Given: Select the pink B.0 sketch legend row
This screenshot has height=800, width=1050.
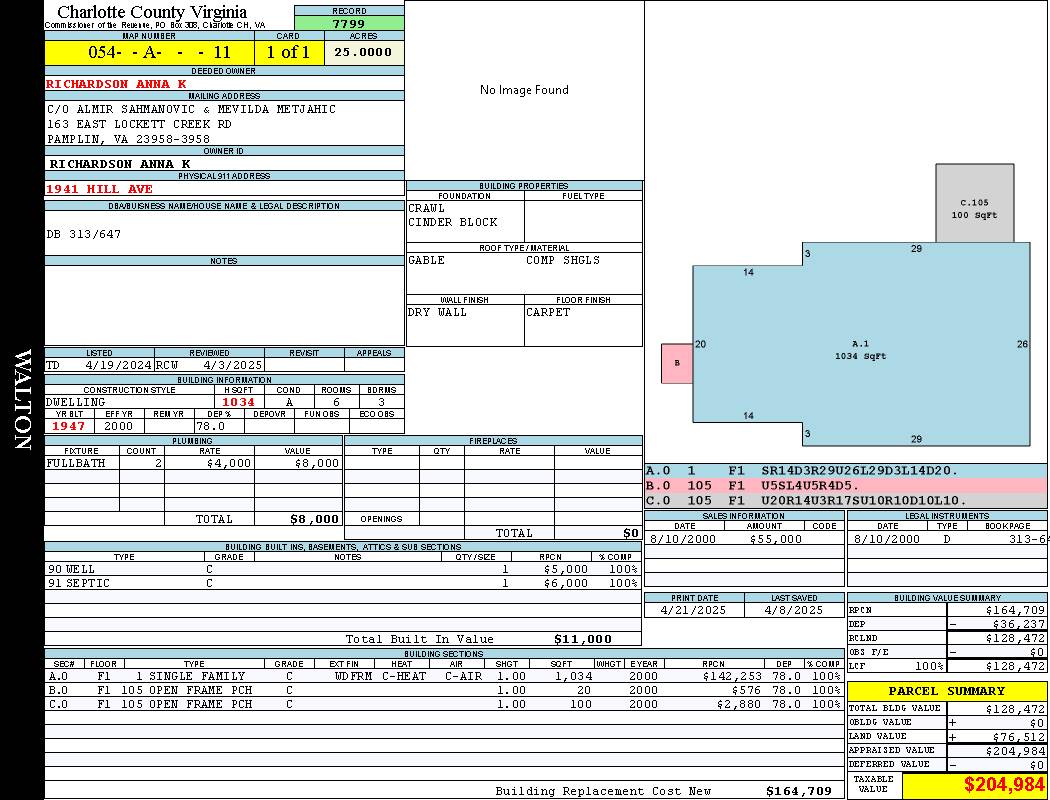Looking at the screenshot, I should point(845,485).
